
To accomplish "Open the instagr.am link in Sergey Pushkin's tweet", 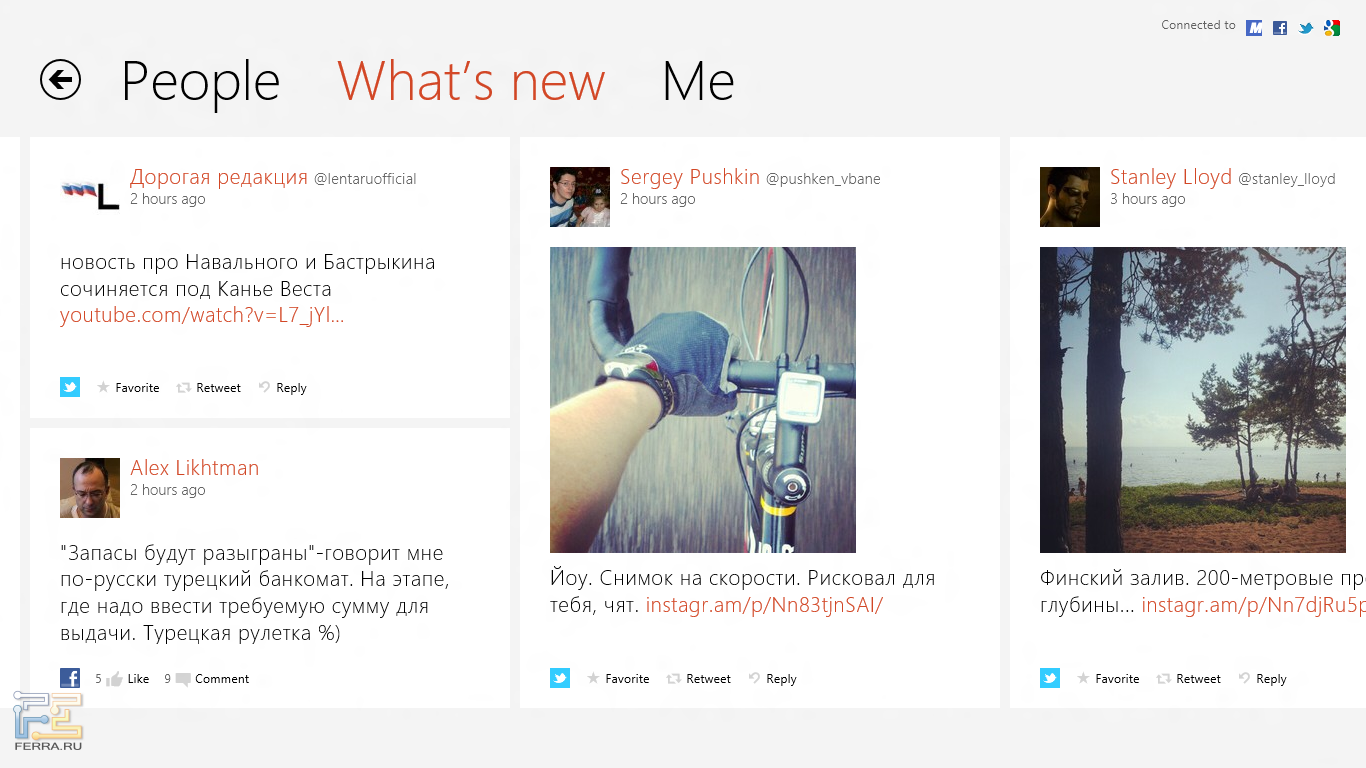I will (764, 605).
